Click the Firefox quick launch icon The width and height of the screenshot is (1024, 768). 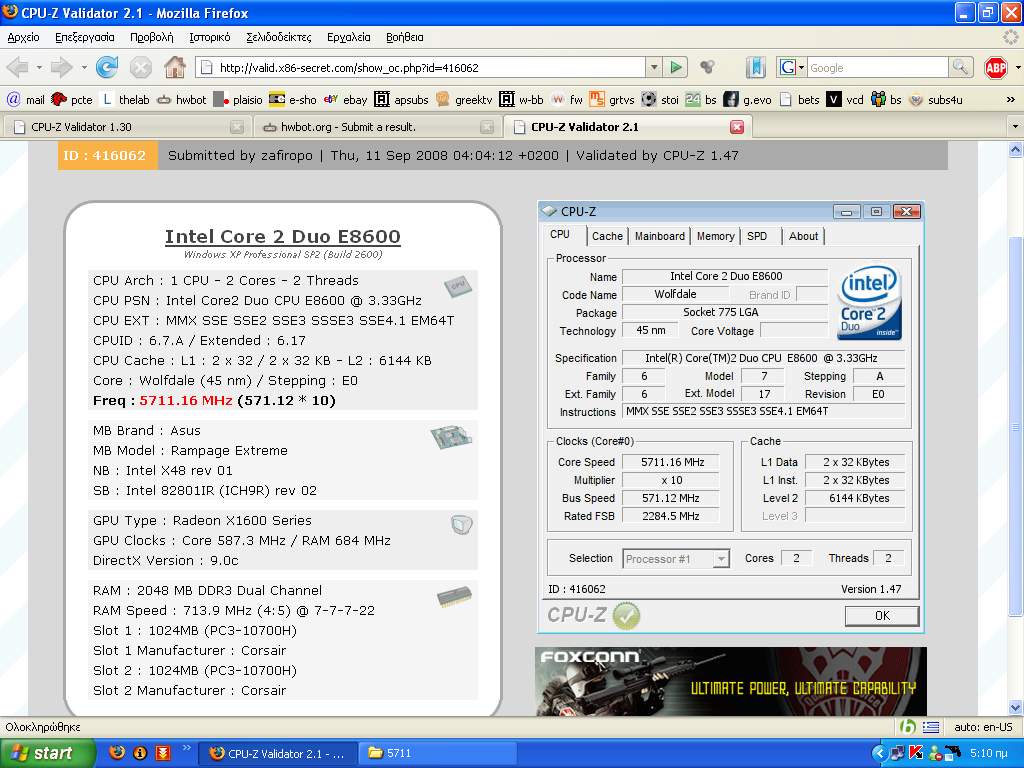click(x=117, y=753)
